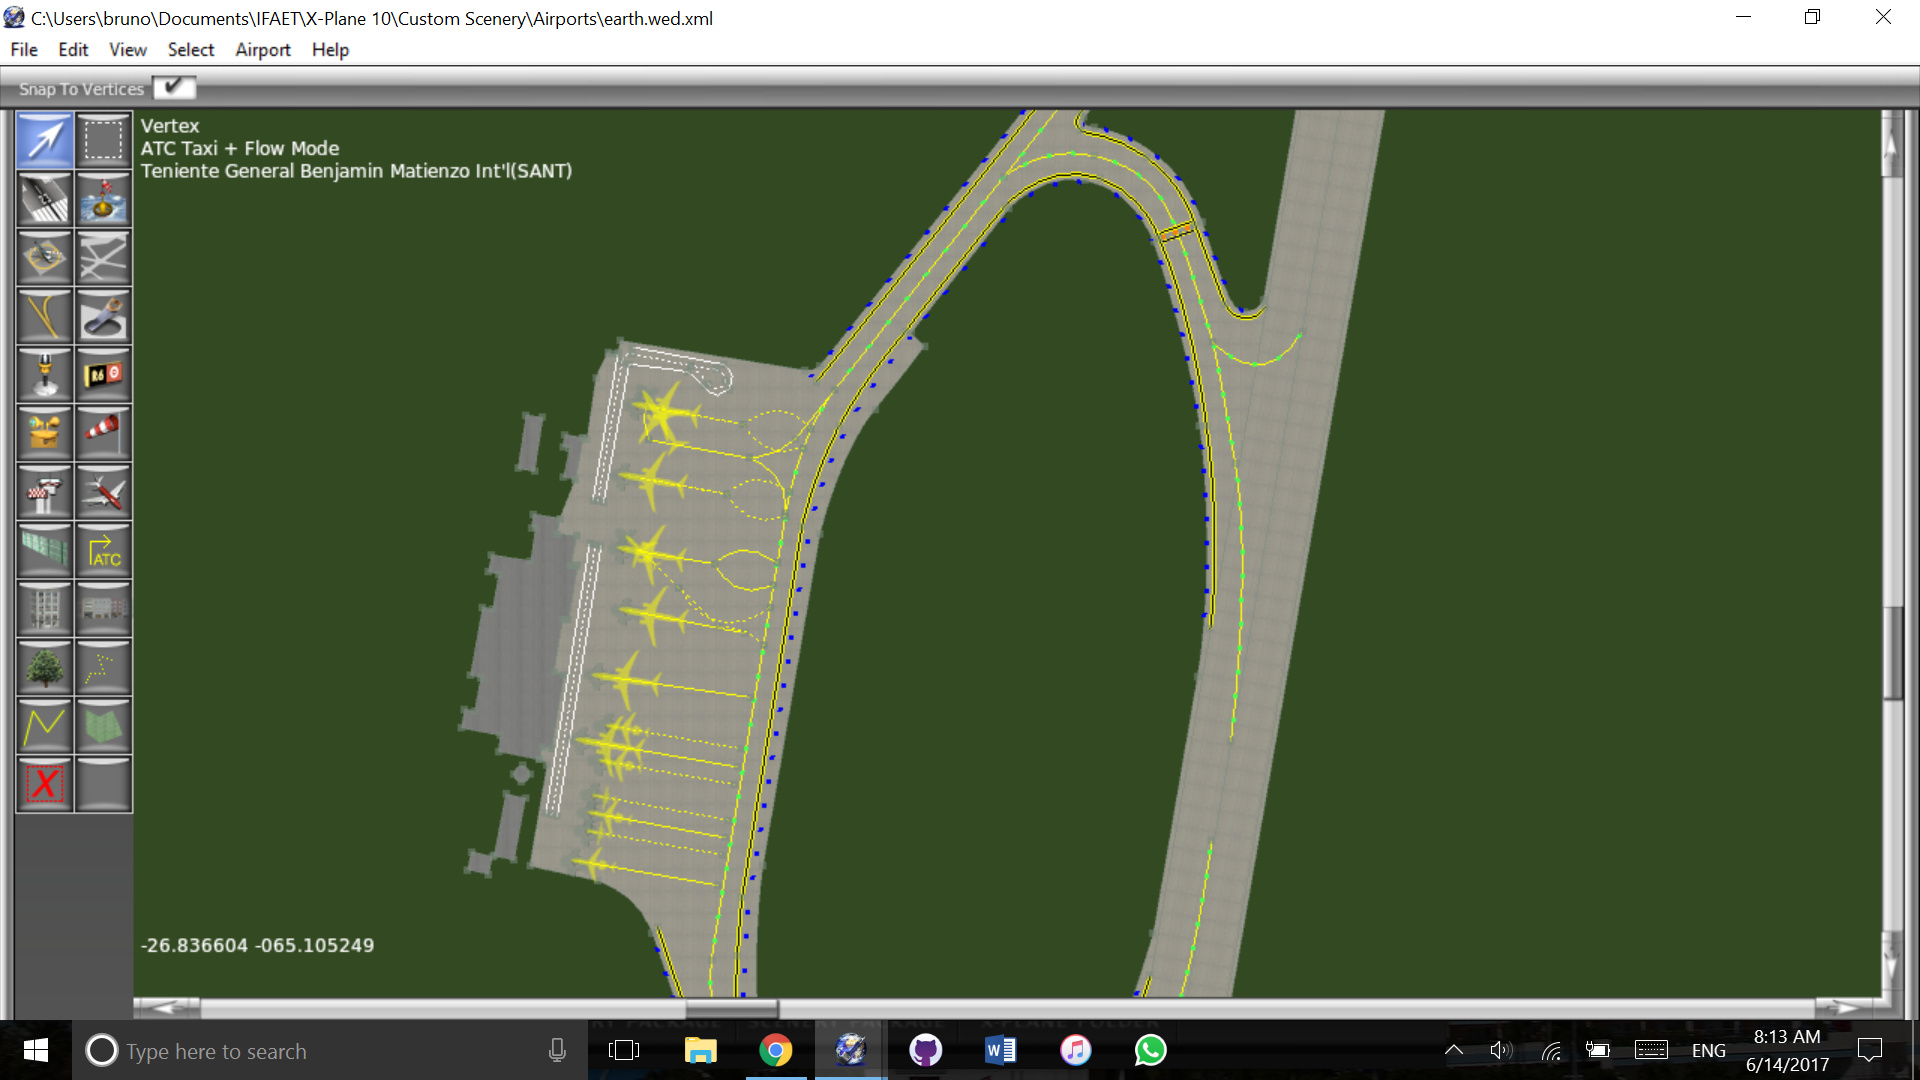
Task: Select the Vertex arrow tool
Action: point(45,140)
